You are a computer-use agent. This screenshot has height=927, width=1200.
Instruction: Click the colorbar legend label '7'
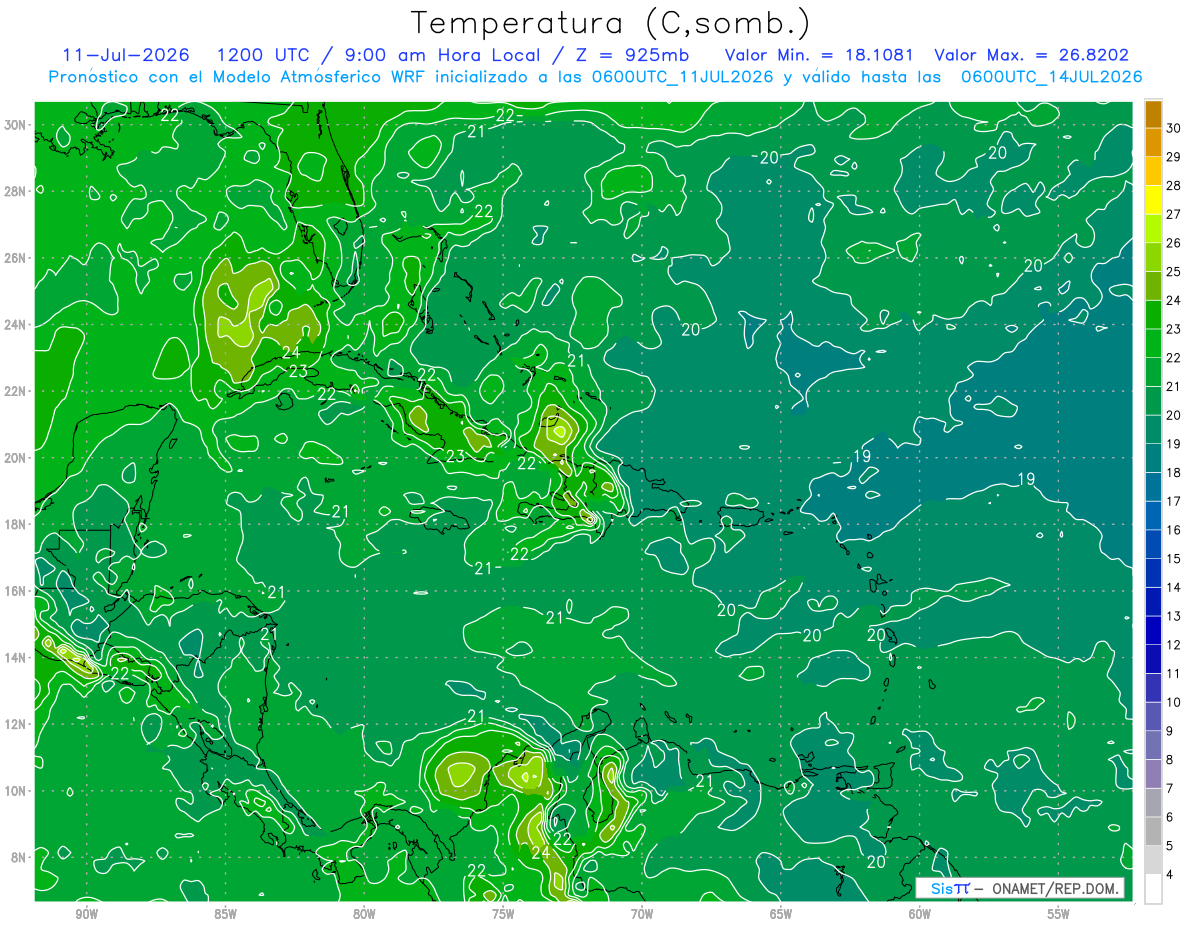click(x=1171, y=788)
